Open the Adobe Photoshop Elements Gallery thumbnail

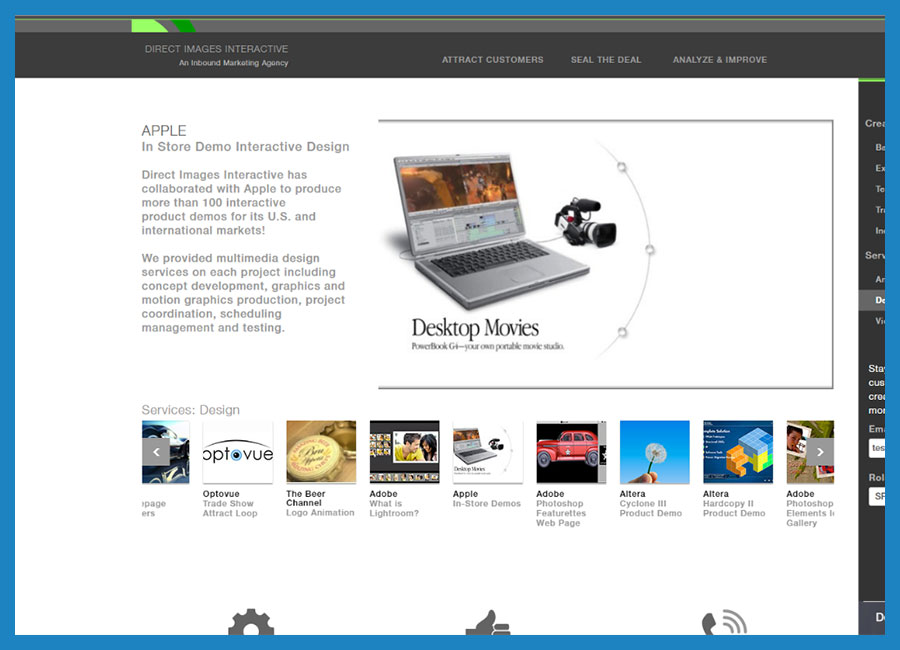810,452
